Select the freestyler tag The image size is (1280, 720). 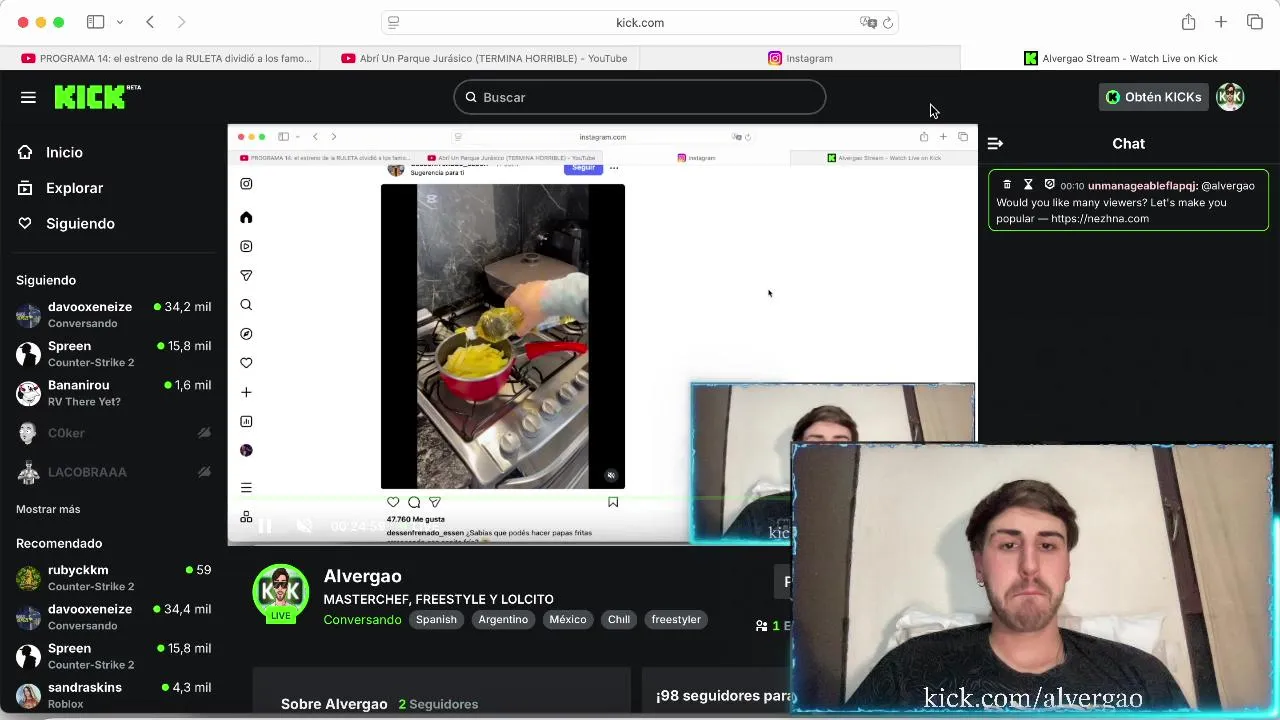pyautogui.click(x=676, y=619)
